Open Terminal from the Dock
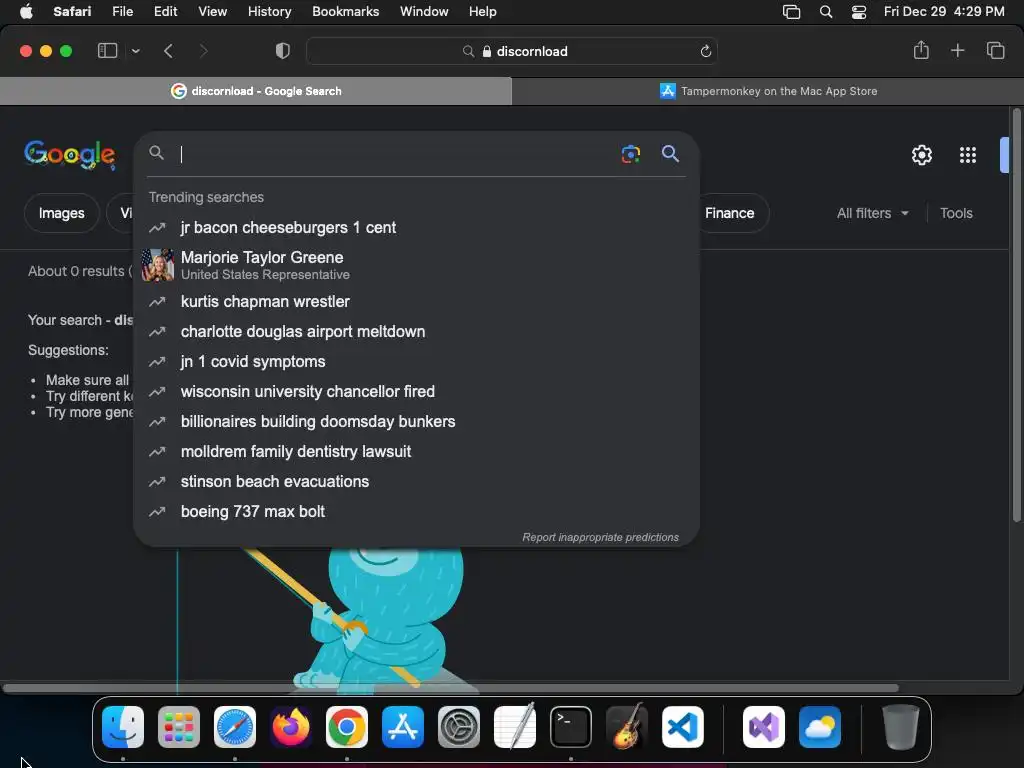 point(571,727)
